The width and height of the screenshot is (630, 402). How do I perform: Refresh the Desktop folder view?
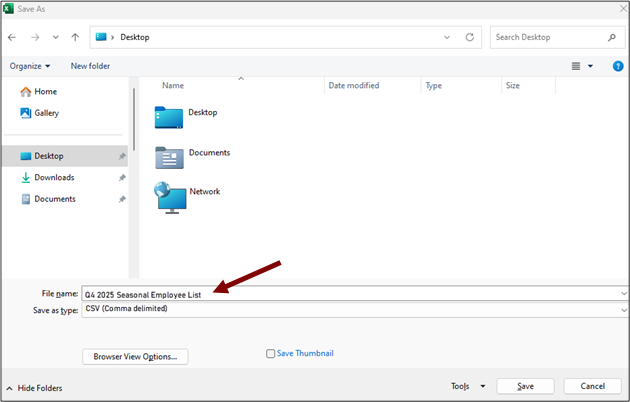(469, 37)
